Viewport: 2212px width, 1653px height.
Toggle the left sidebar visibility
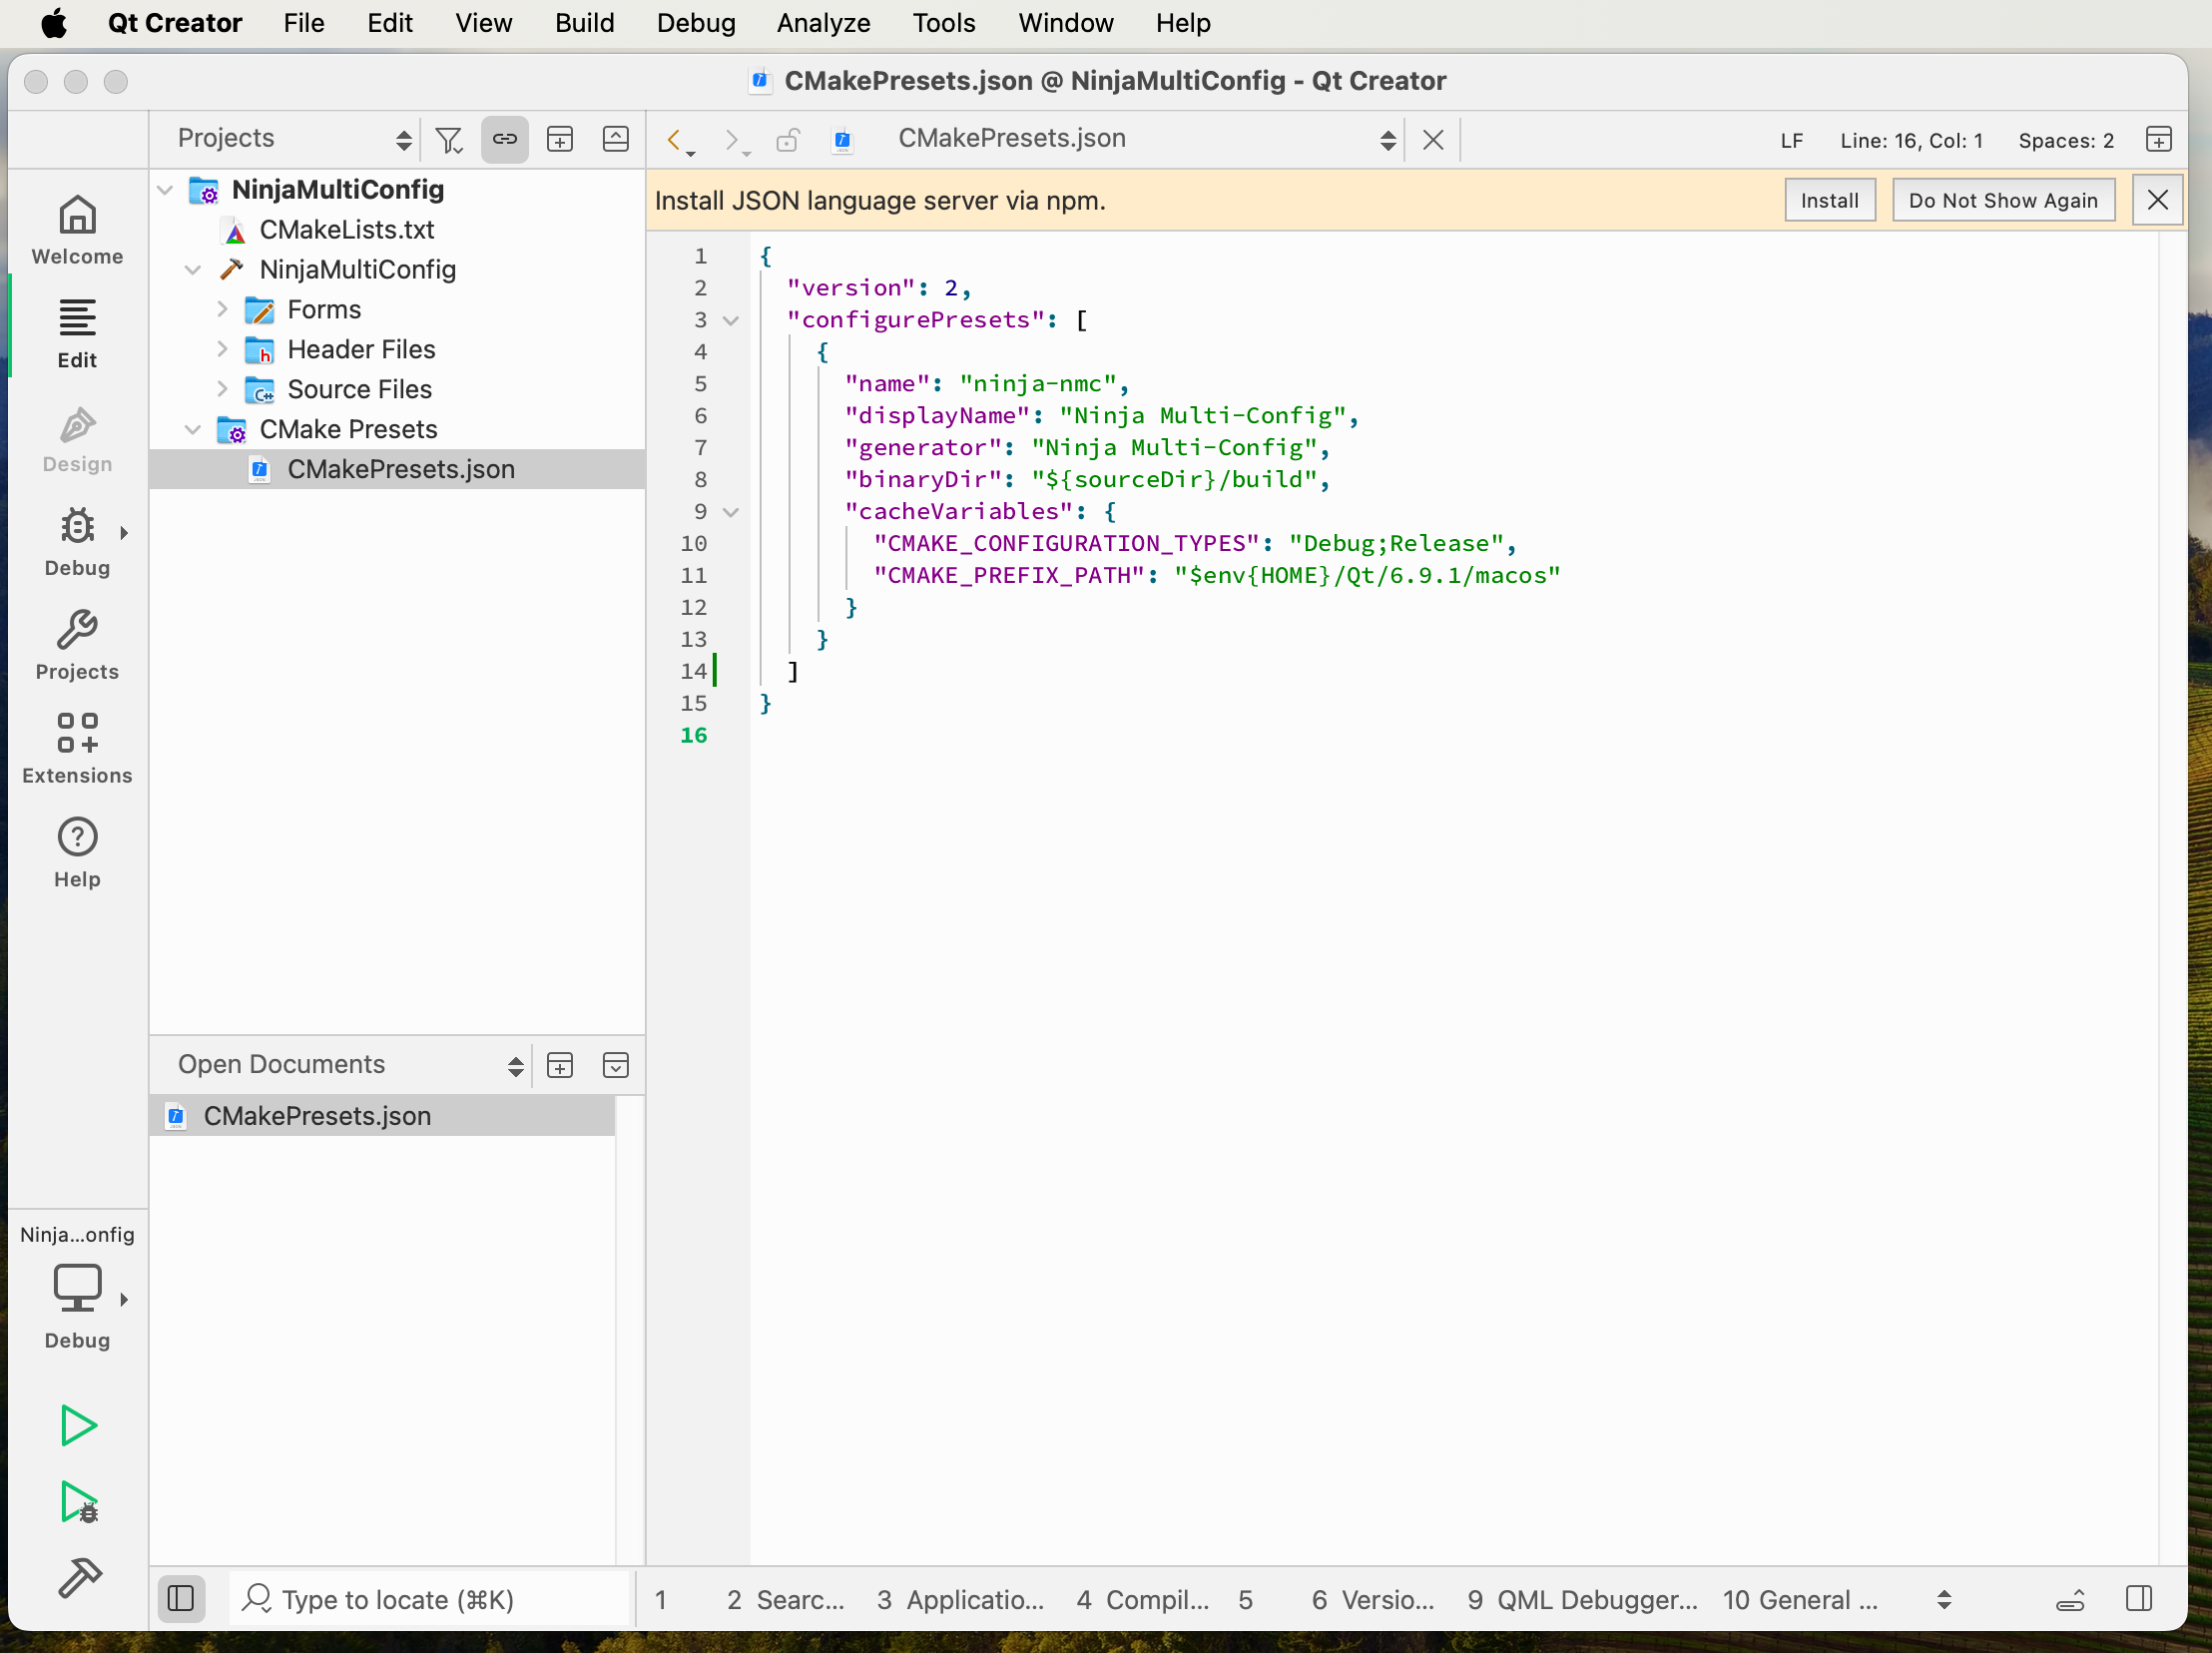click(x=181, y=1598)
